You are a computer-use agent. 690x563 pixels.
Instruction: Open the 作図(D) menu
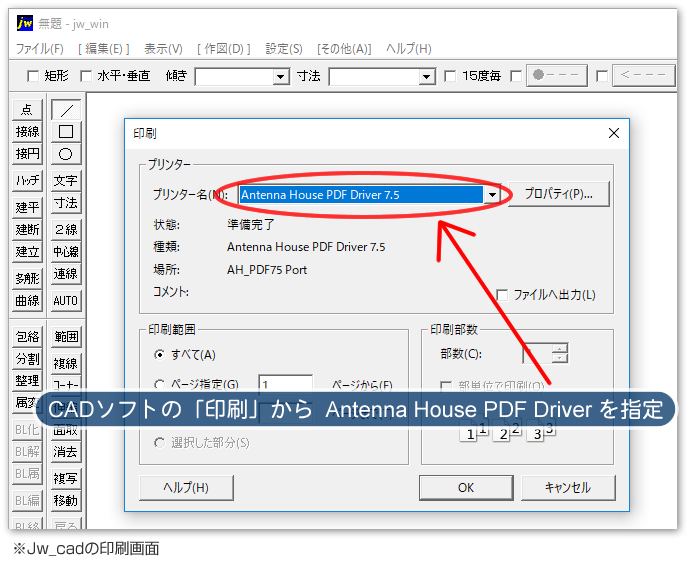[x=224, y=48]
